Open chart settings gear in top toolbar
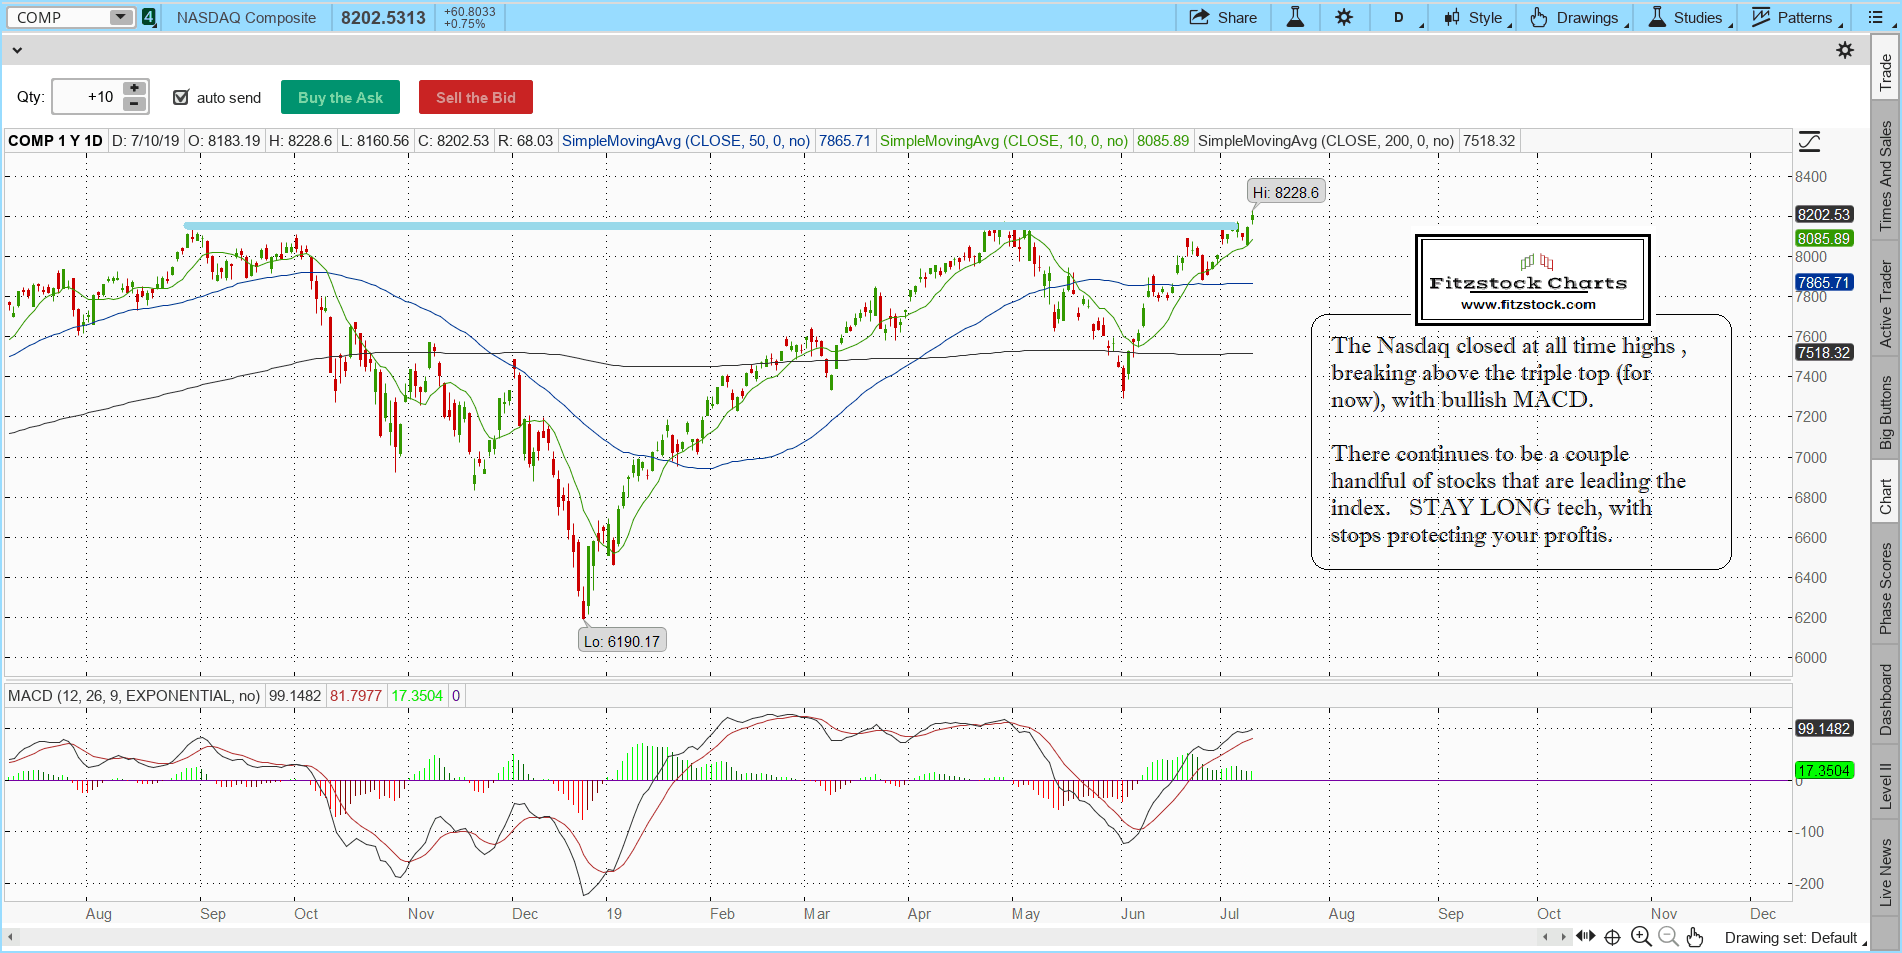 (x=1344, y=17)
